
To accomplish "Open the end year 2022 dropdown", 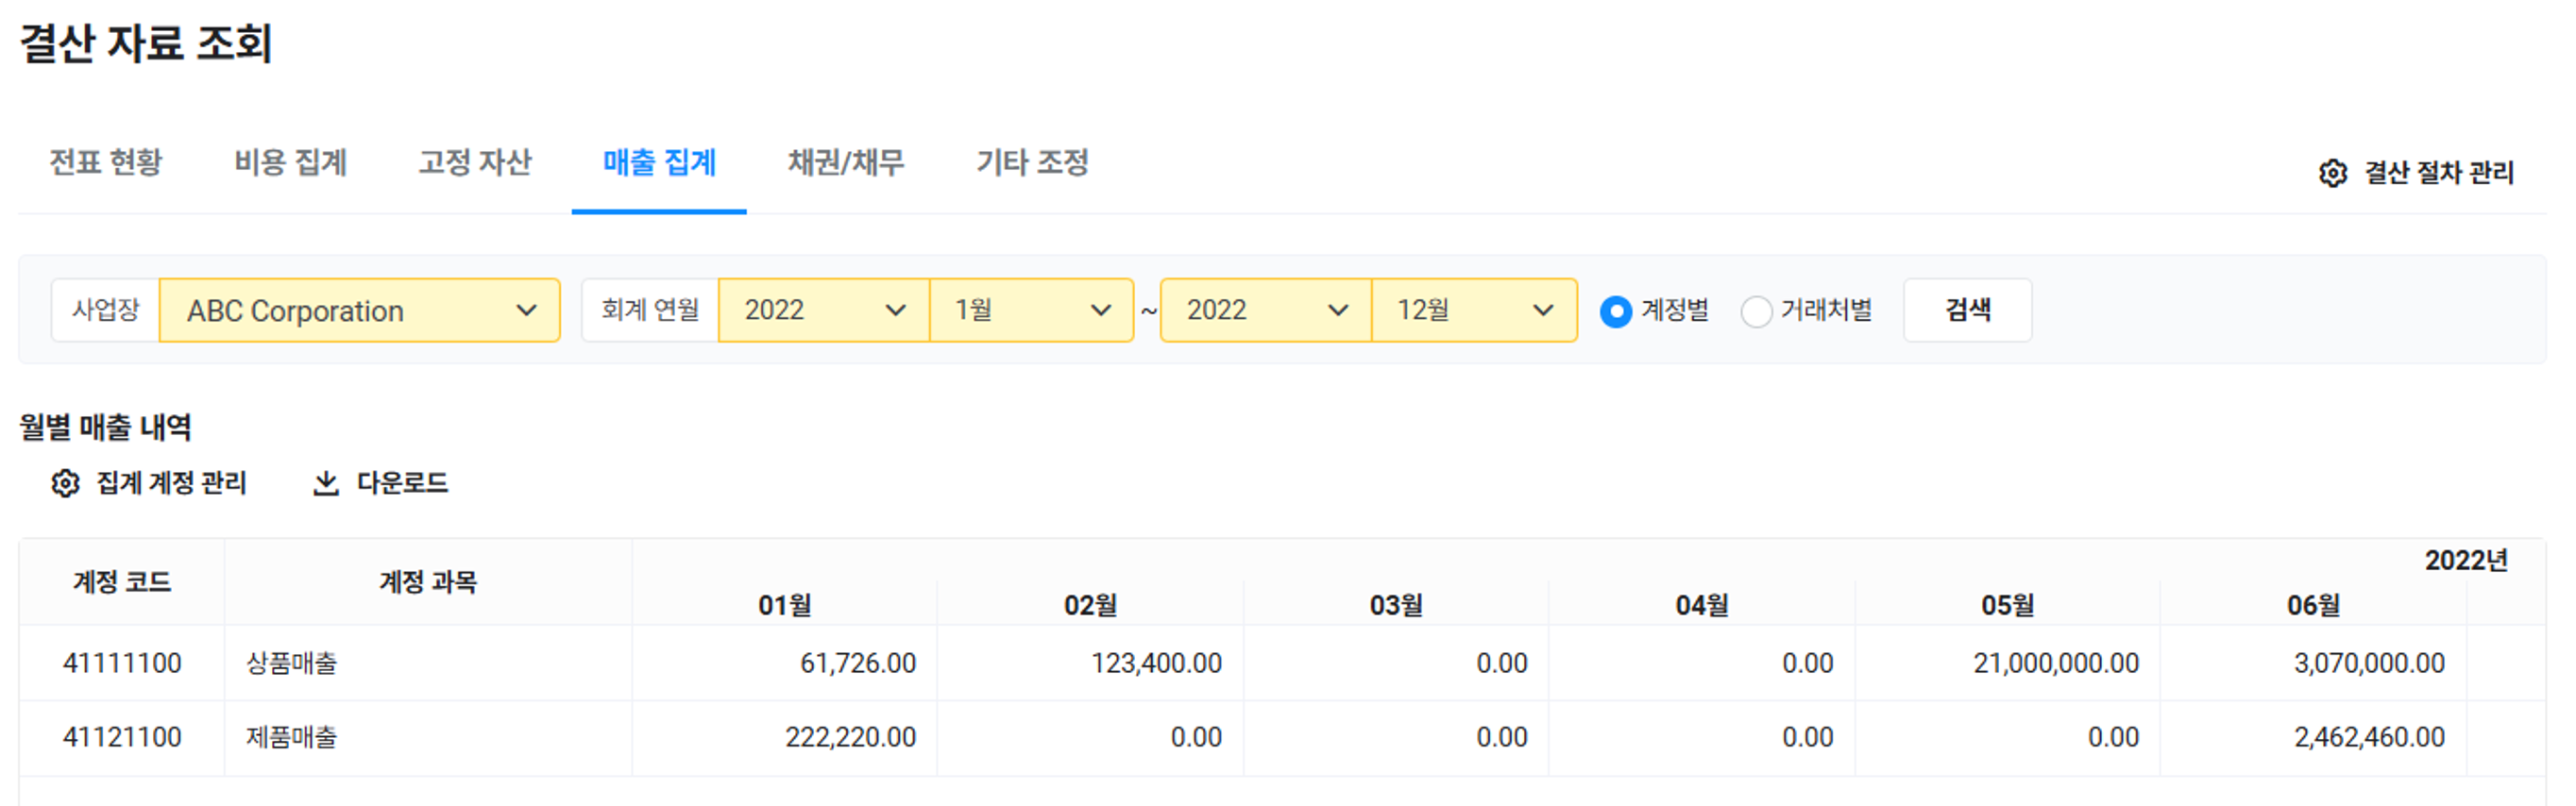I will pos(1265,311).
